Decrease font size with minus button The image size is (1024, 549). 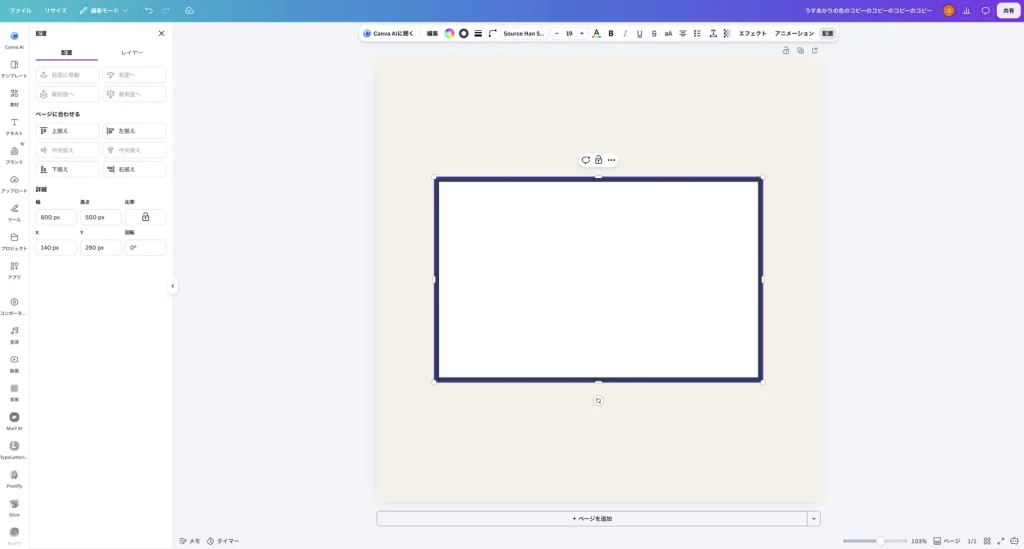click(x=556, y=33)
